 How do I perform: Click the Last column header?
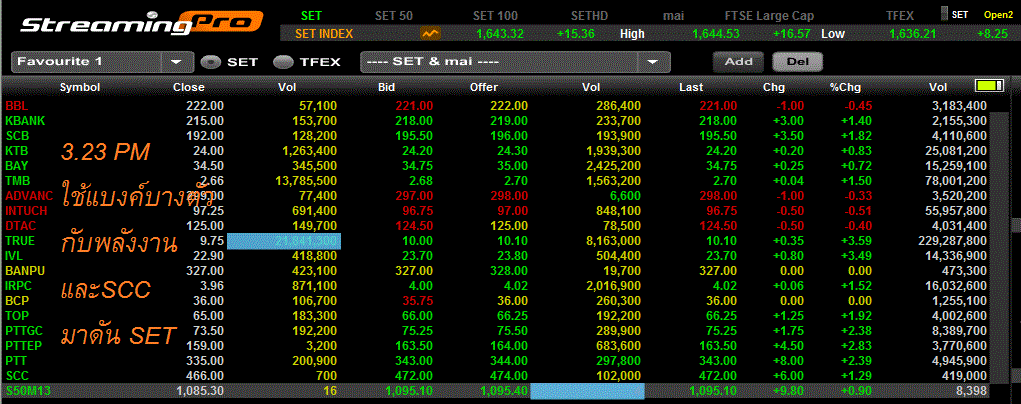691,87
